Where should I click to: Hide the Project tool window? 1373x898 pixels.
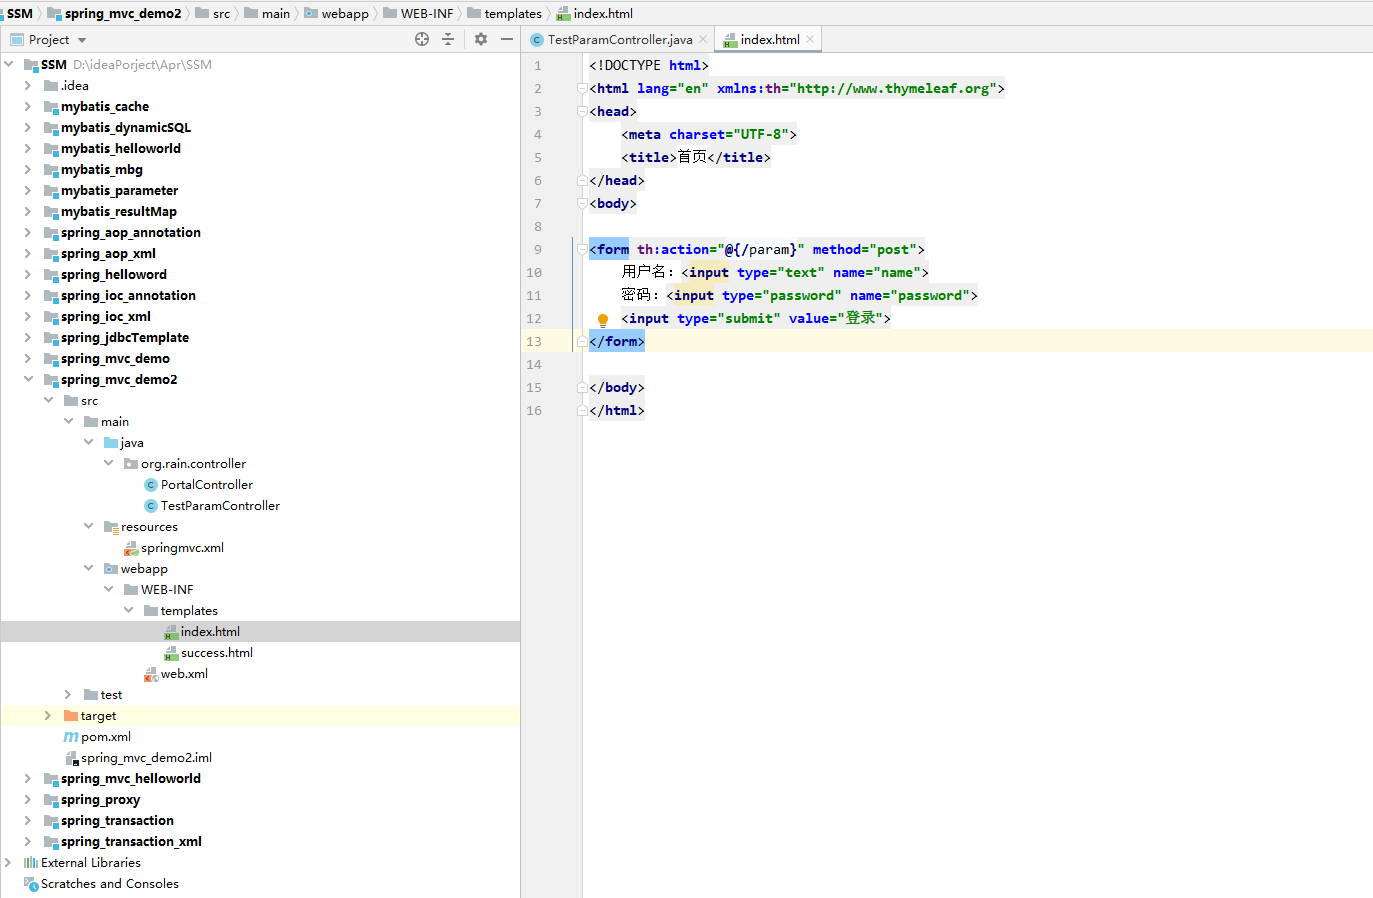[507, 39]
